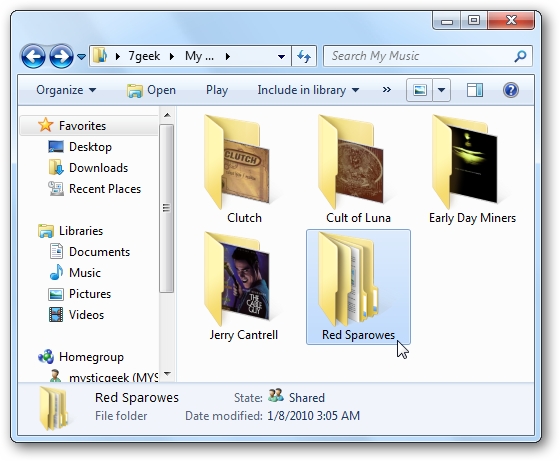The height and width of the screenshot is (461, 560).
Task: Open the address bar history dropdown
Action: [x=281, y=56]
